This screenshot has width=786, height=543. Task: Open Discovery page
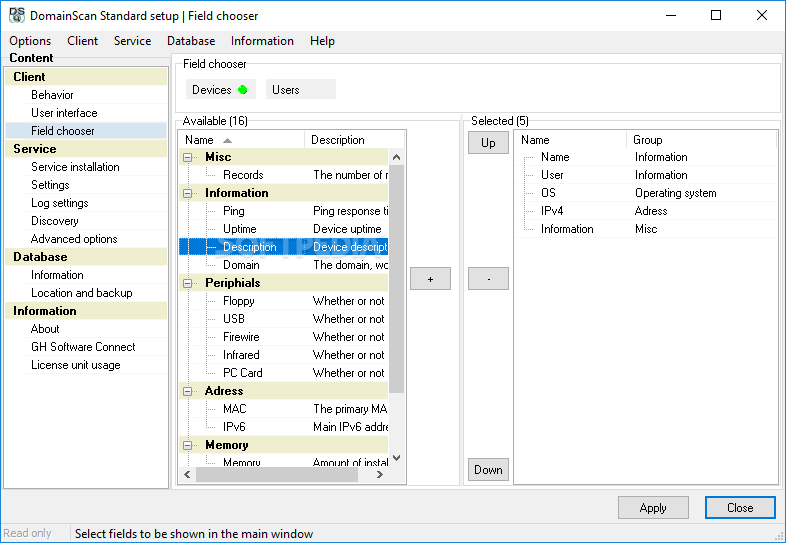pyautogui.click(x=55, y=221)
